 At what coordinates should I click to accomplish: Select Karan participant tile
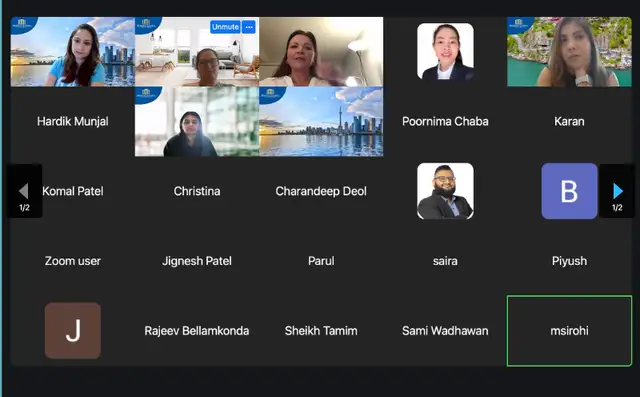coord(569,121)
